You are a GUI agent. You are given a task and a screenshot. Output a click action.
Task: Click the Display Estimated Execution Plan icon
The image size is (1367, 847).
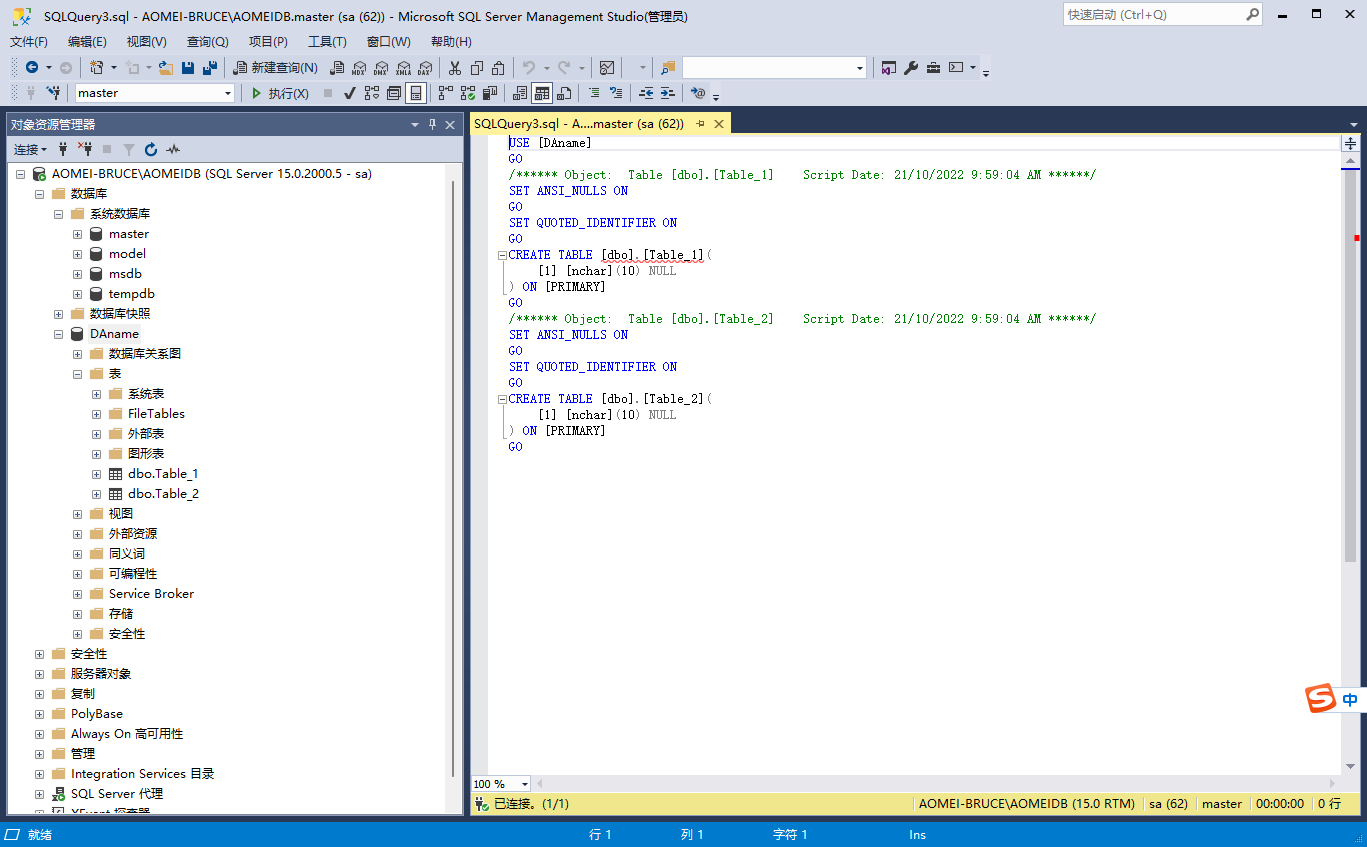[x=372, y=93]
